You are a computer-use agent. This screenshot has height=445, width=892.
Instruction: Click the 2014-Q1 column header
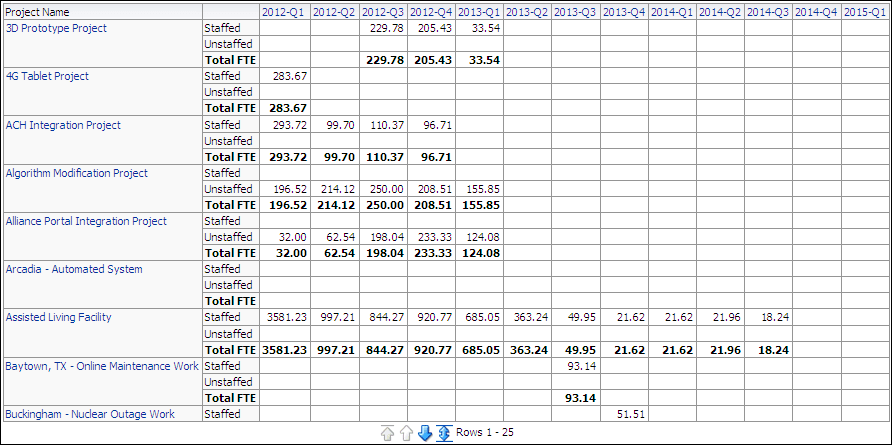pos(672,11)
